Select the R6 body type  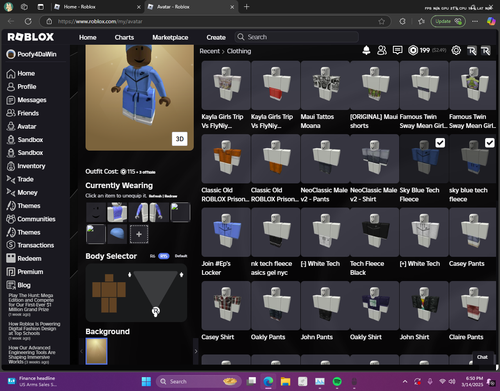(x=152, y=256)
